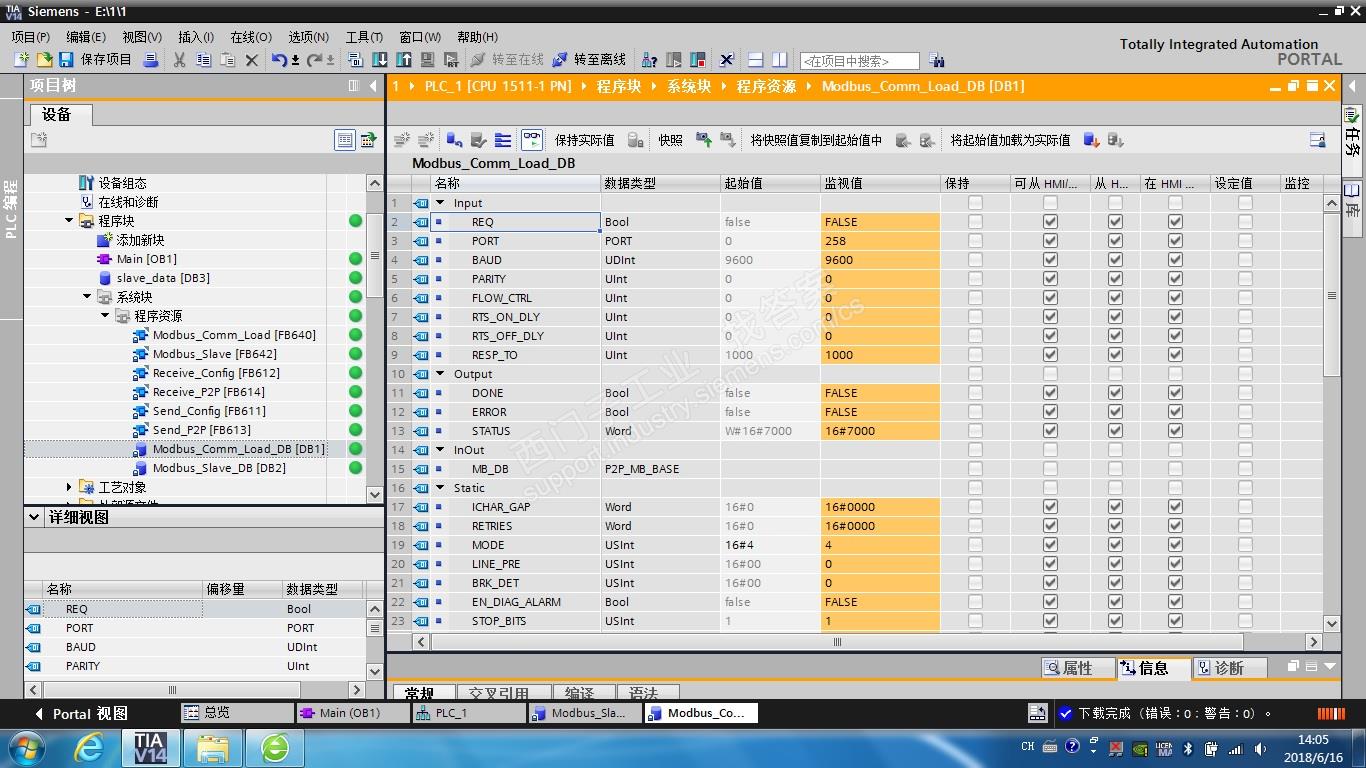Expand 工艺对象 node in project tree

(x=69, y=487)
